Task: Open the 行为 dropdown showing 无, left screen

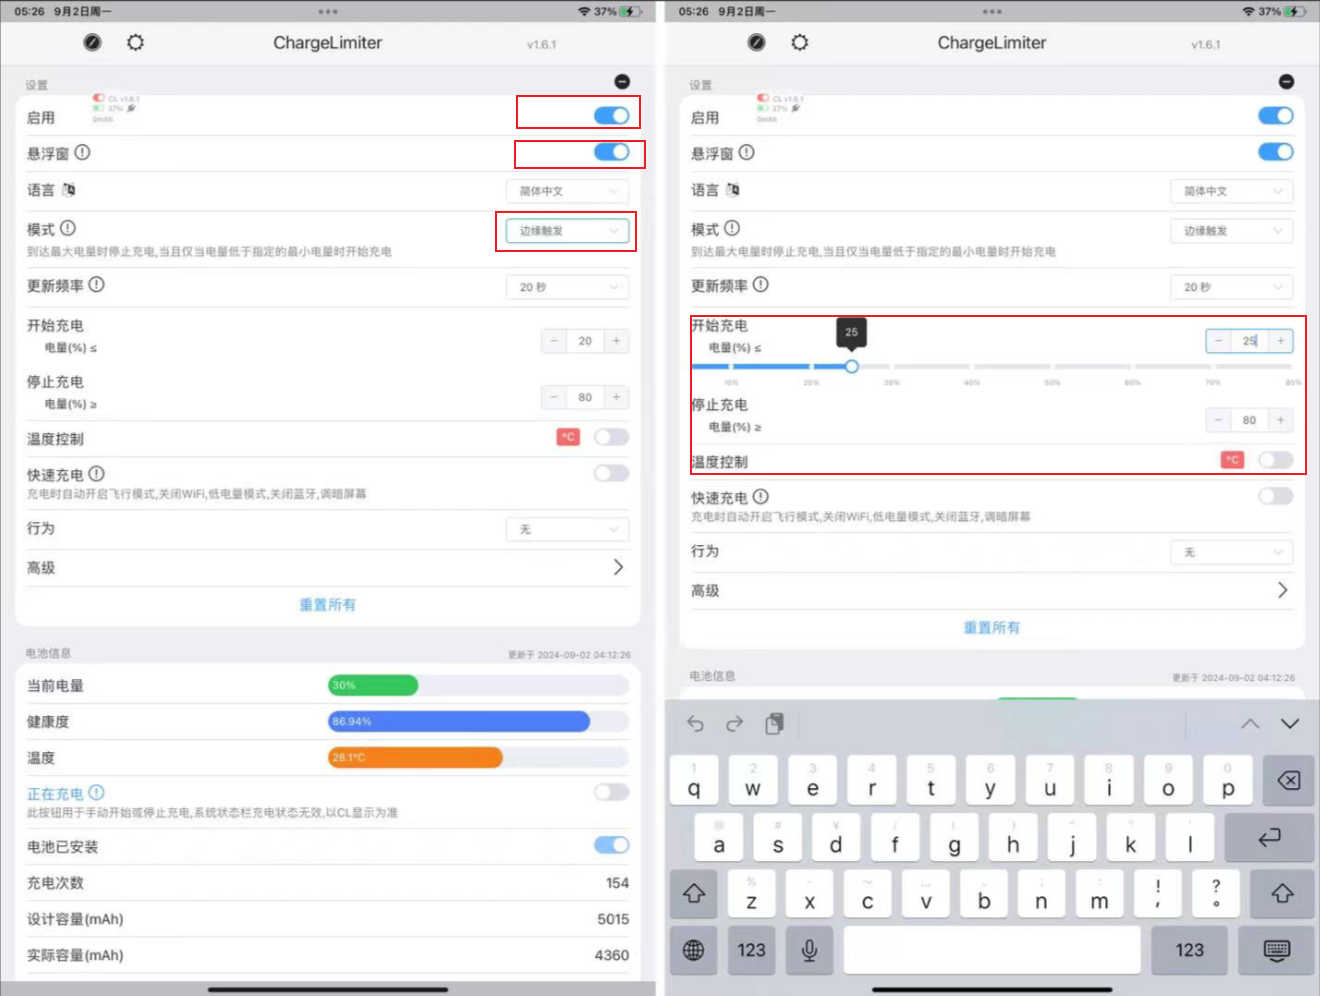Action: click(567, 529)
